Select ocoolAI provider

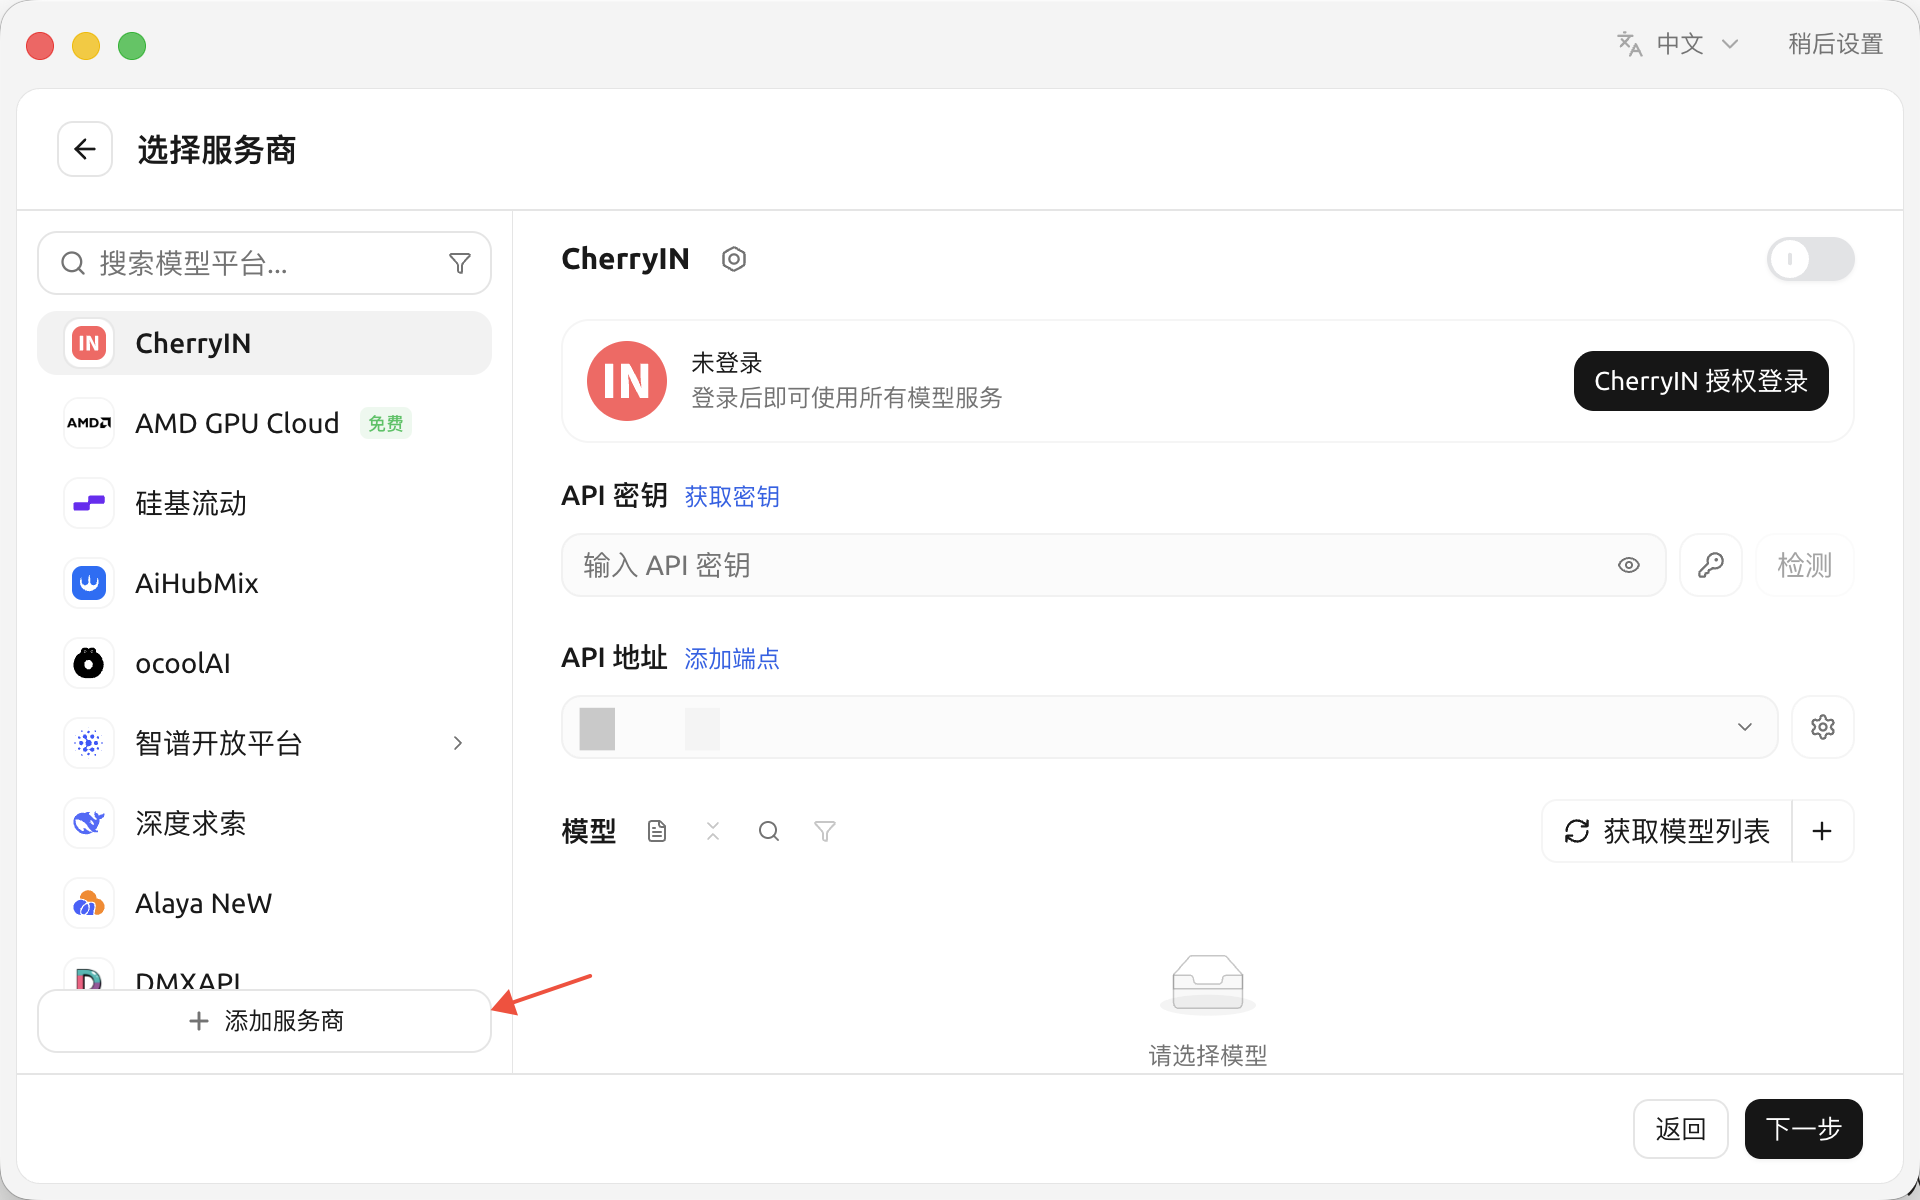[264, 663]
